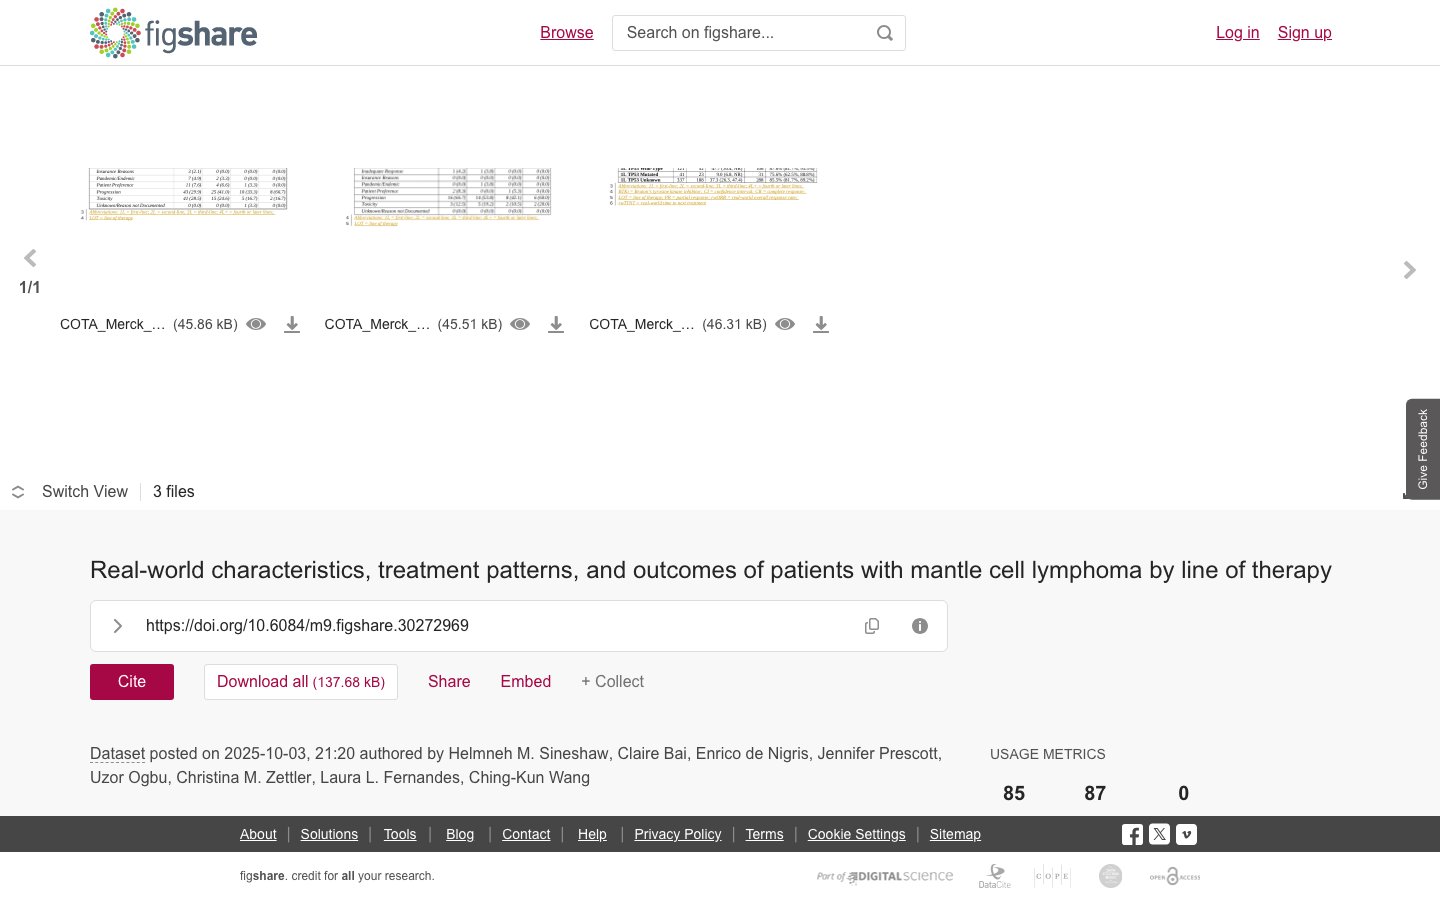
Task: Click the Cite button
Action: click(132, 682)
